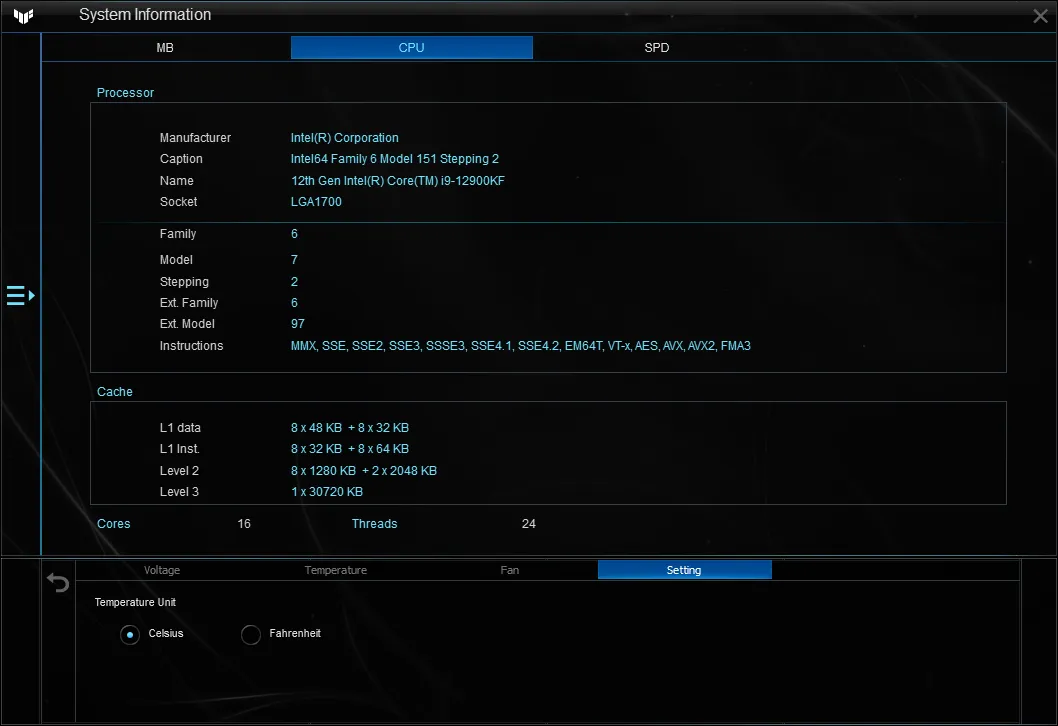This screenshot has width=1058, height=726.
Task: Click the Temperature Unit label
Action: pyautogui.click(x=135, y=602)
